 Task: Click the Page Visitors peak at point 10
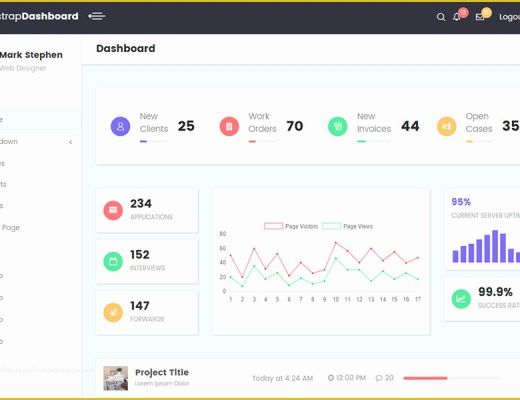click(x=336, y=243)
